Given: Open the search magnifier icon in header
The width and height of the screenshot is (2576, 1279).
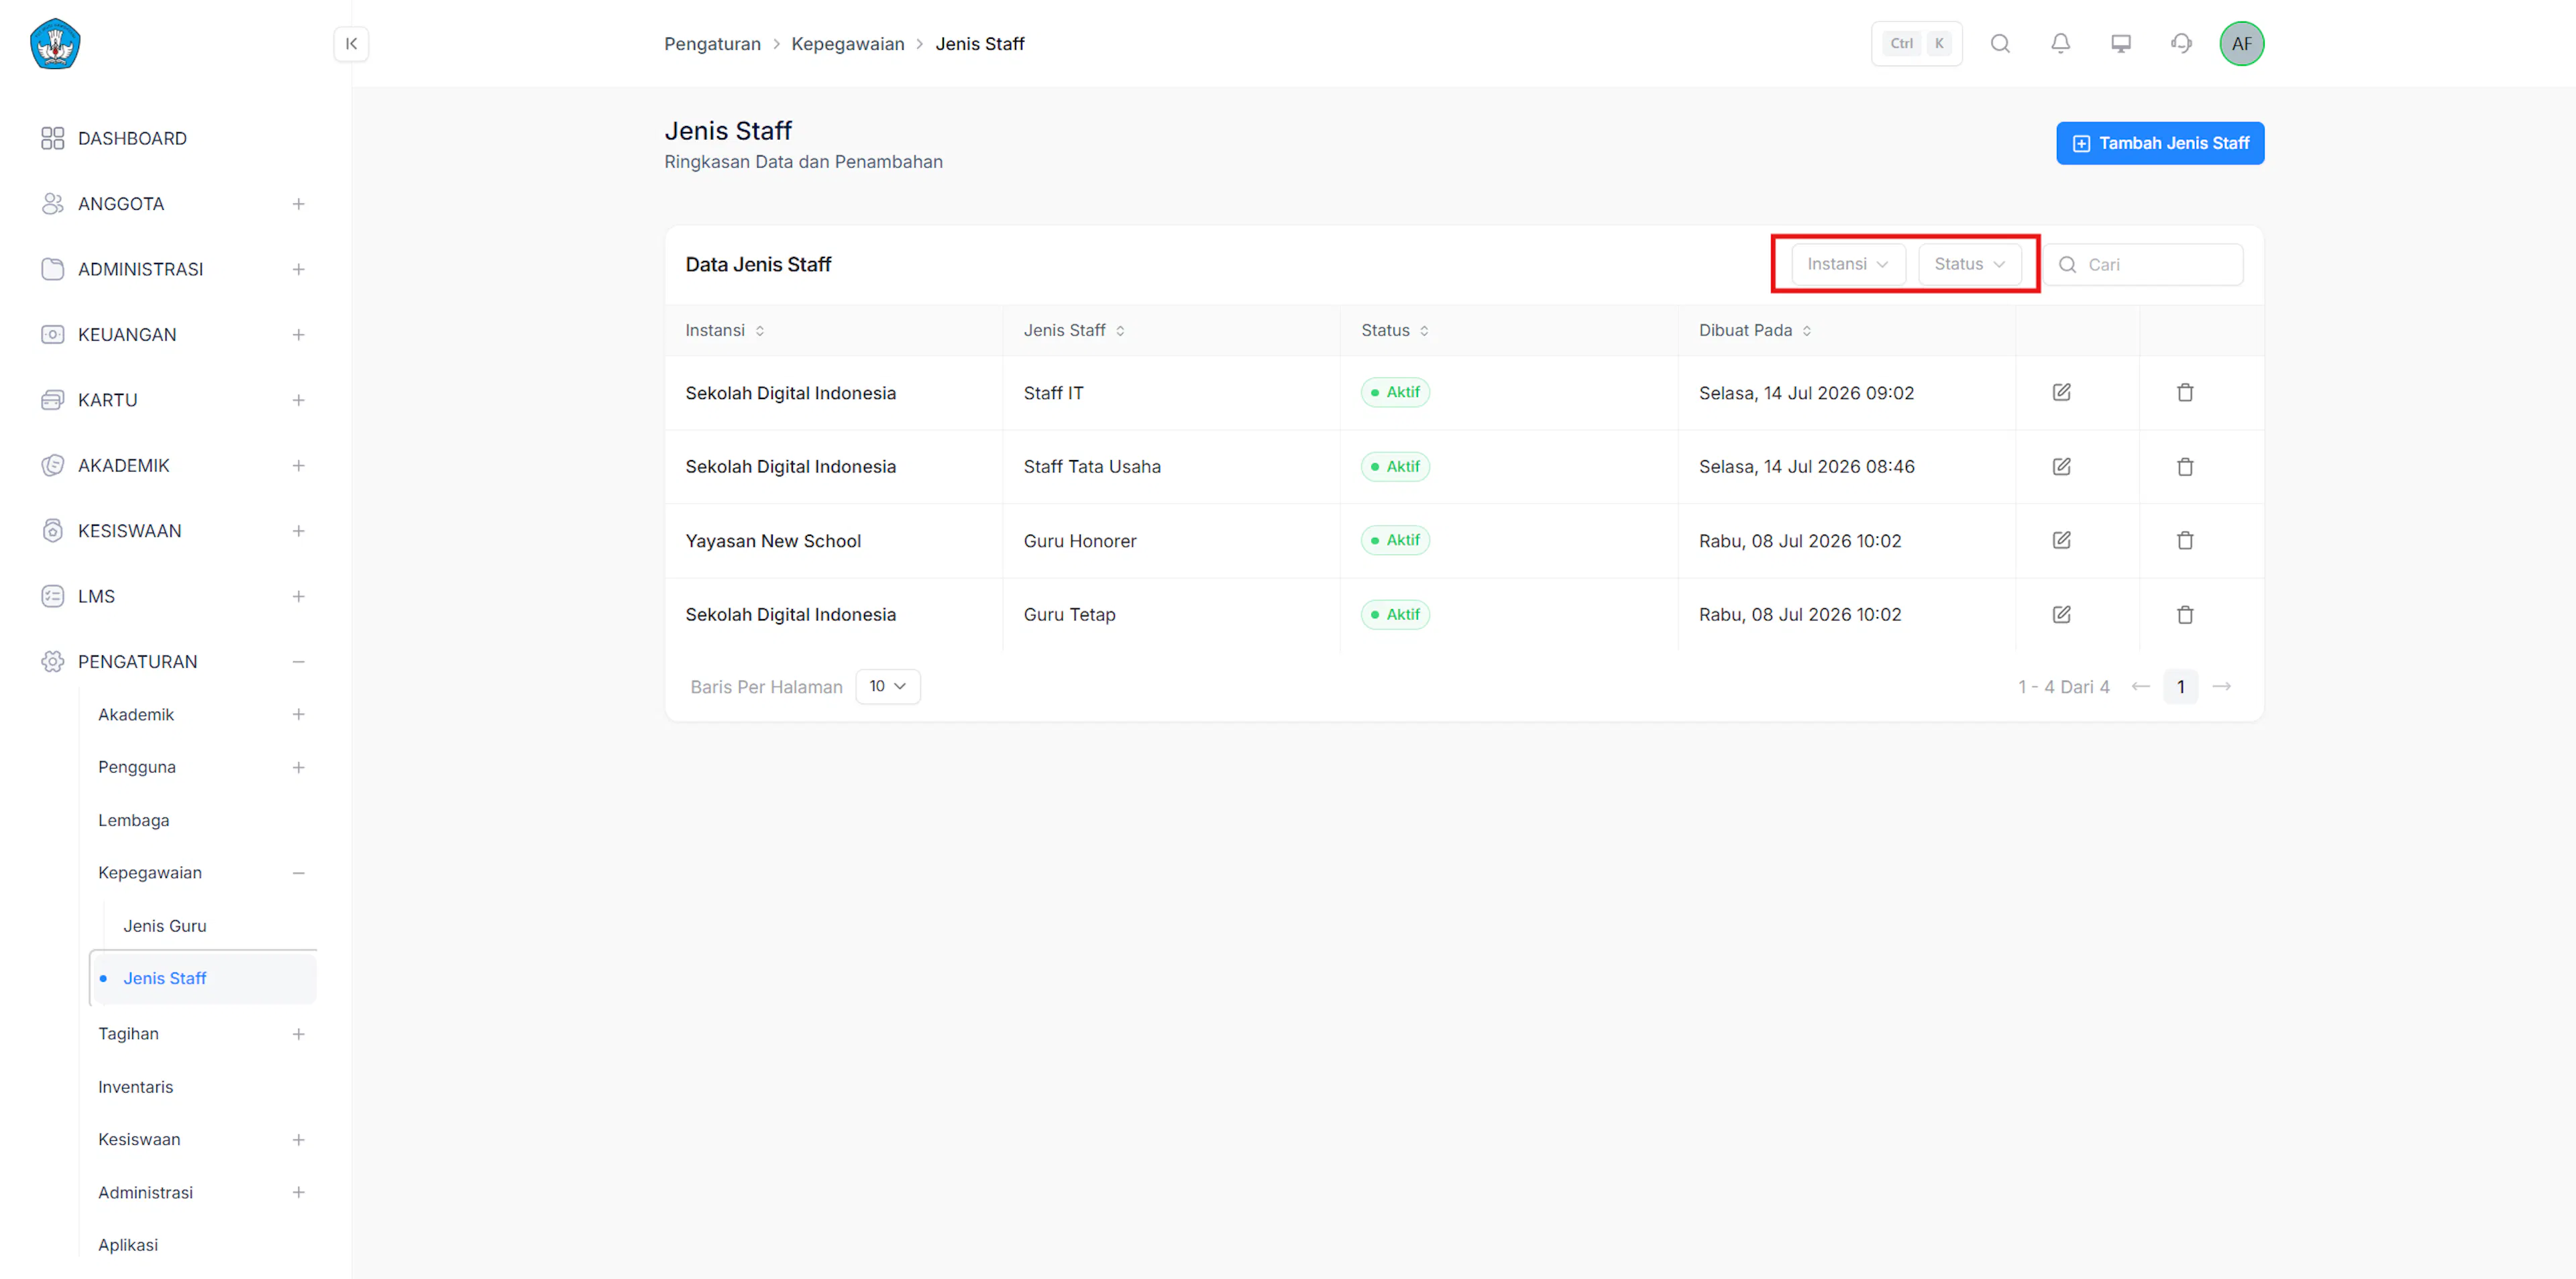Looking at the screenshot, I should (x=2000, y=43).
